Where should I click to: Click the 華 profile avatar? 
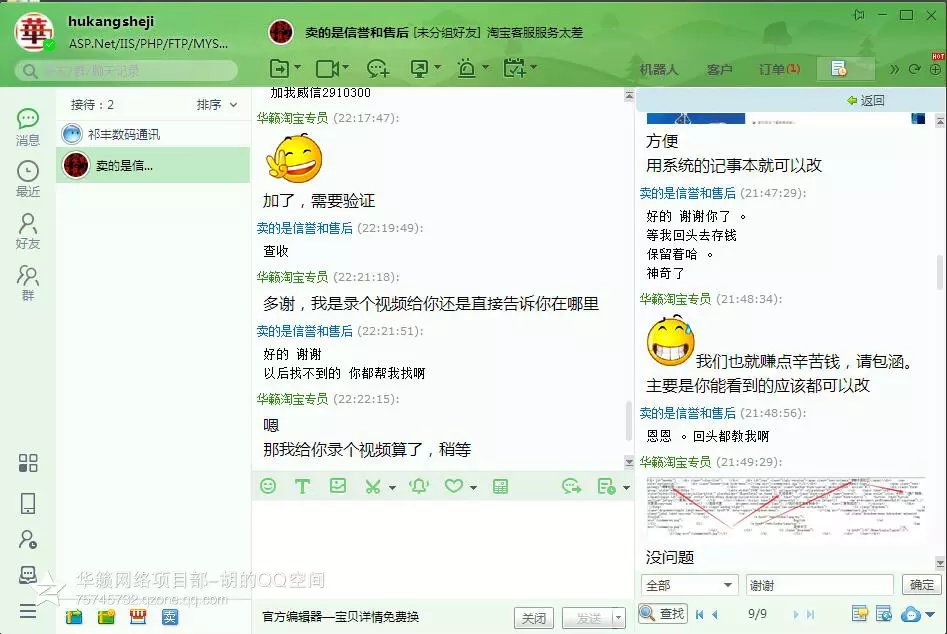coord(33,33)
